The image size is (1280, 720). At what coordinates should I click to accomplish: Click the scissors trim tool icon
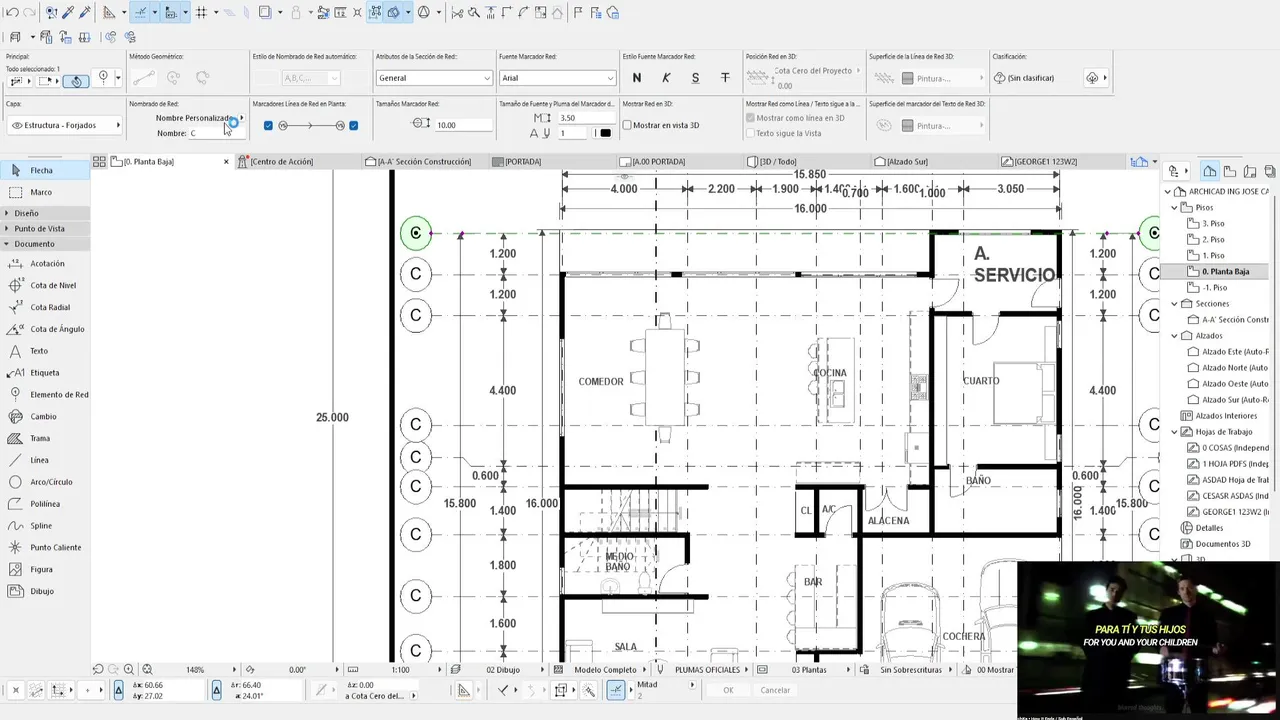point(458,13)
